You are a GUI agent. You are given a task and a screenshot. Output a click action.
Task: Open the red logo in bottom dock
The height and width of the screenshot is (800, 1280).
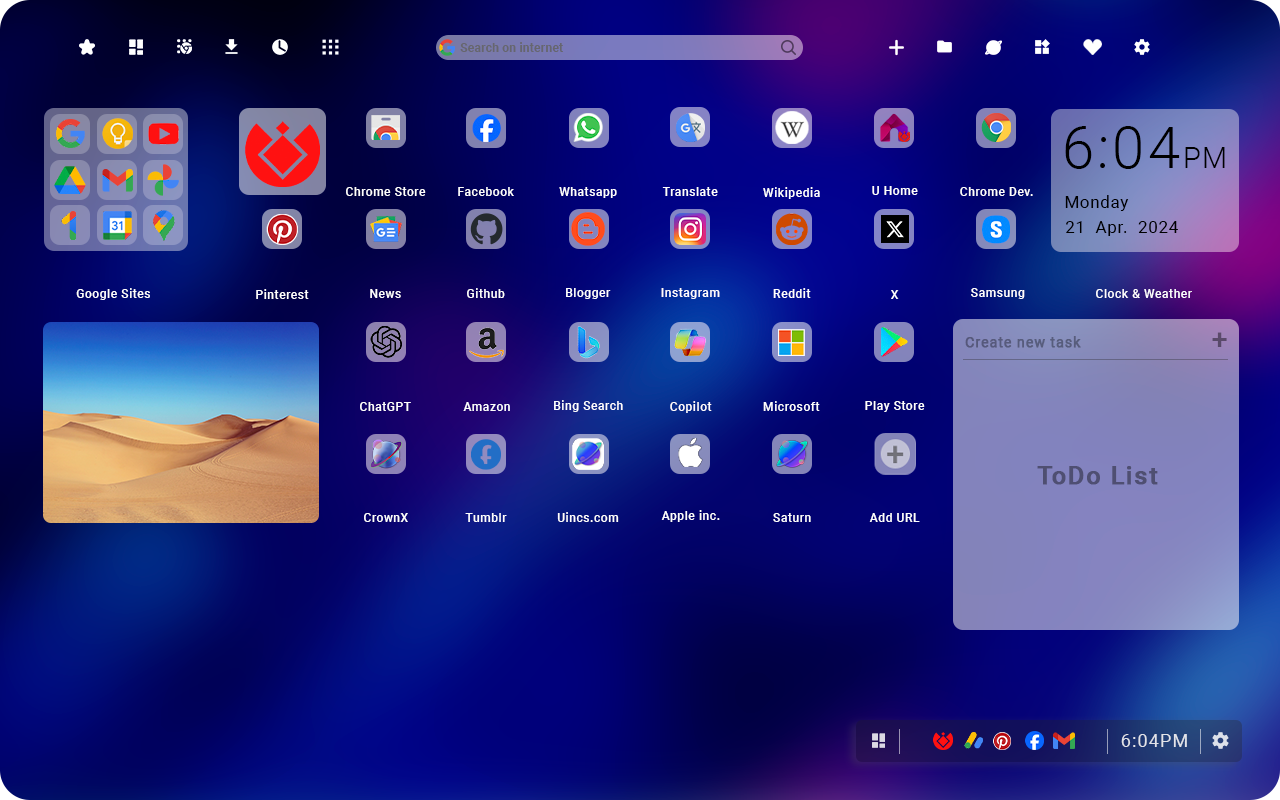[x=942, y=741]
